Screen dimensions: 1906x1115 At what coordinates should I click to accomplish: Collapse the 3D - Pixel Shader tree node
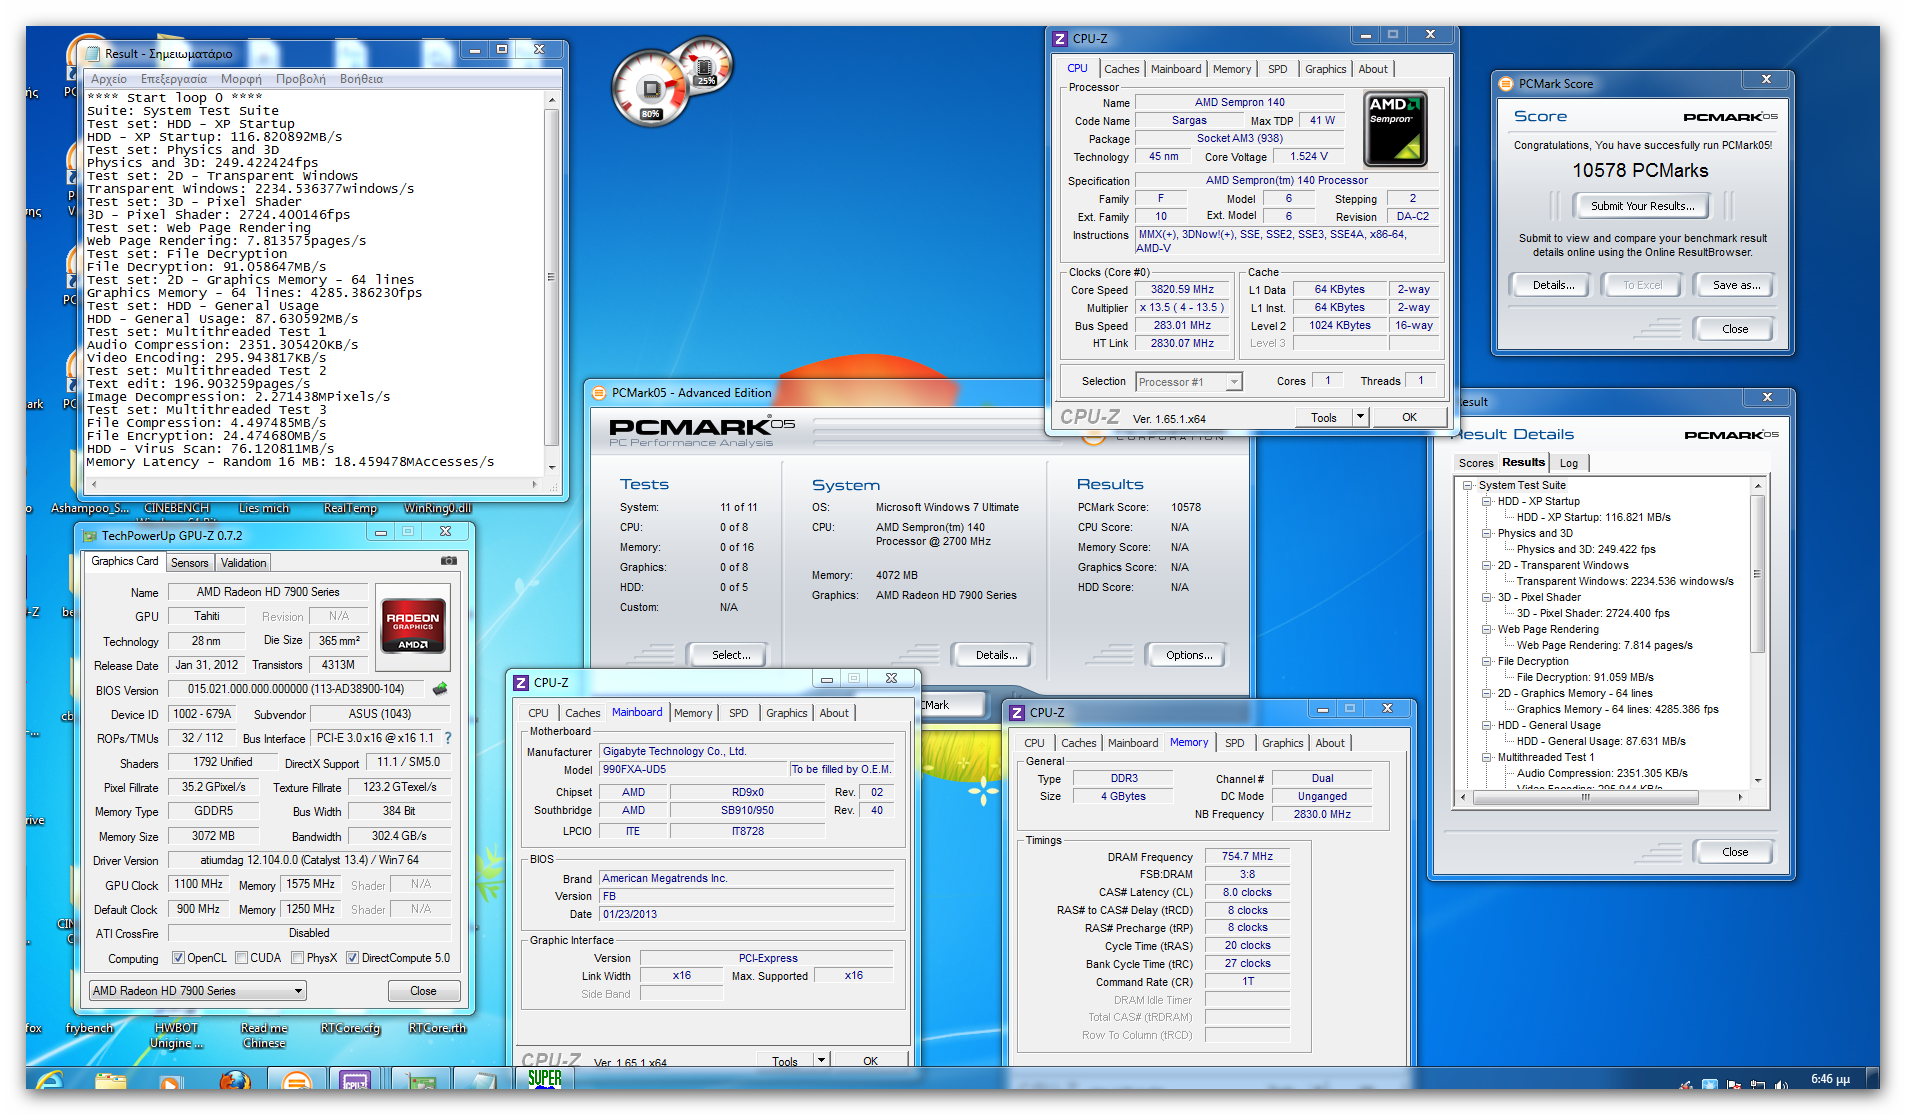click(1486, 598)
